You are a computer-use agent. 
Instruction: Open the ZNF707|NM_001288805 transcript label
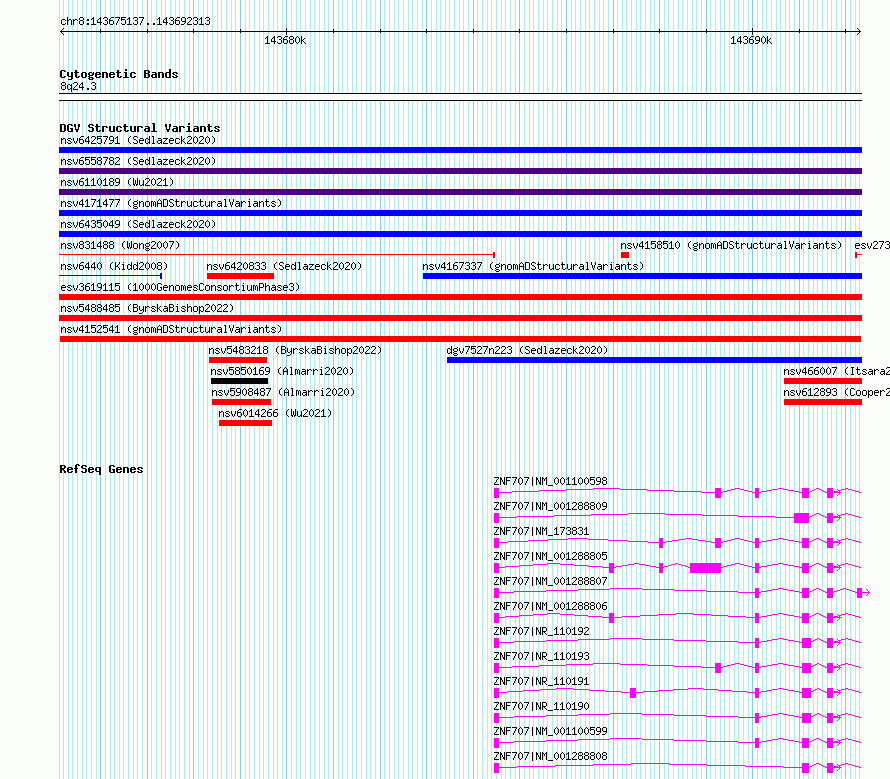[x=551, y=556]
